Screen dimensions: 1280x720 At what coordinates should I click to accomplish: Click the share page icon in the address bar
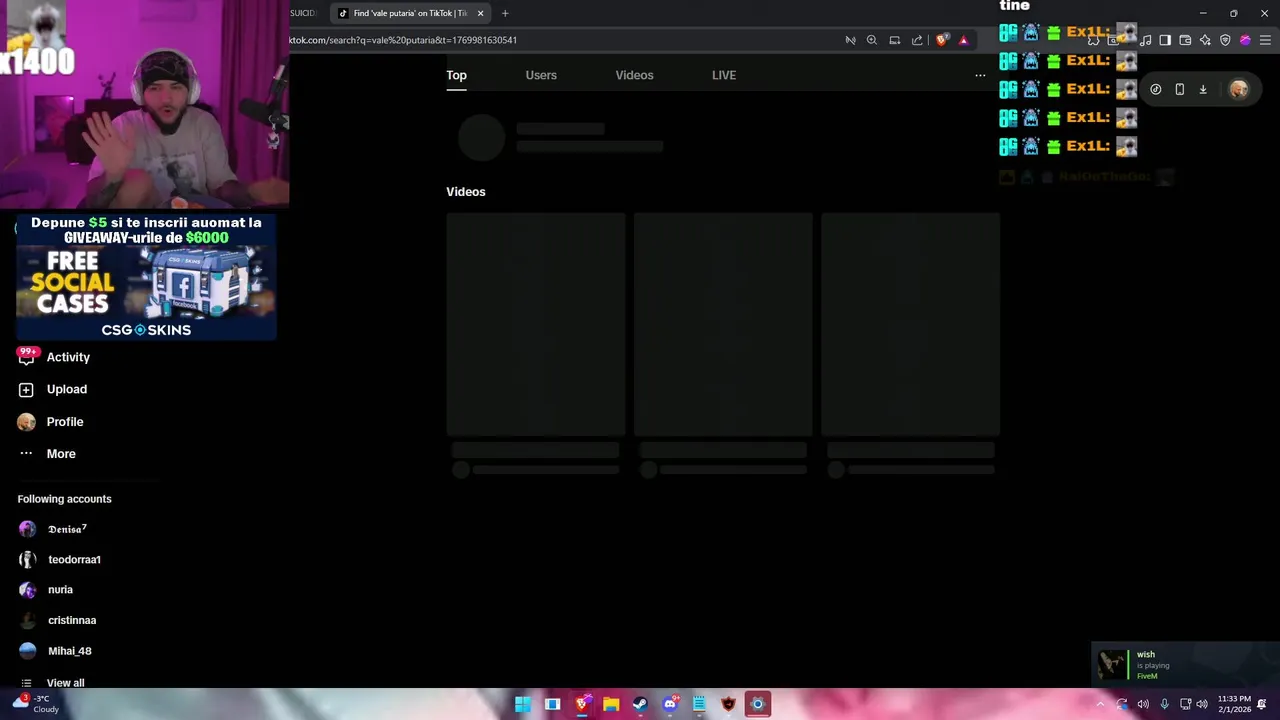(917, 40)
